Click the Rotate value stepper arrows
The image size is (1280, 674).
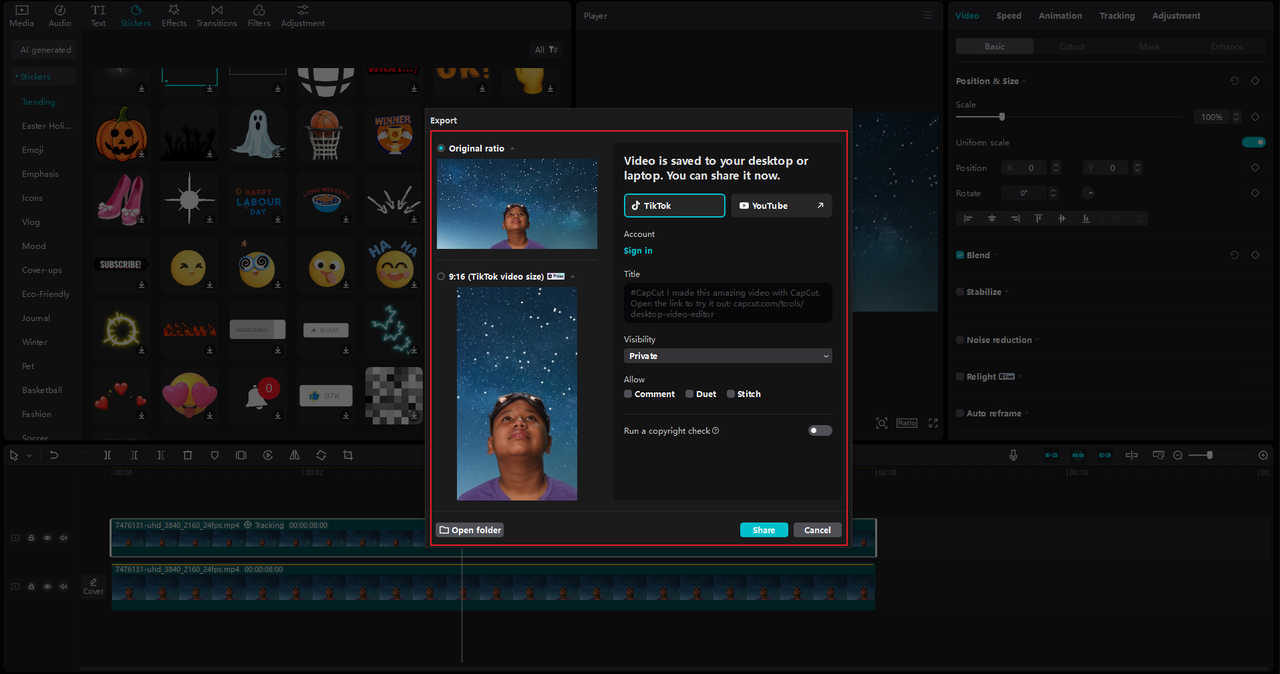click(x=1053, y=192)
